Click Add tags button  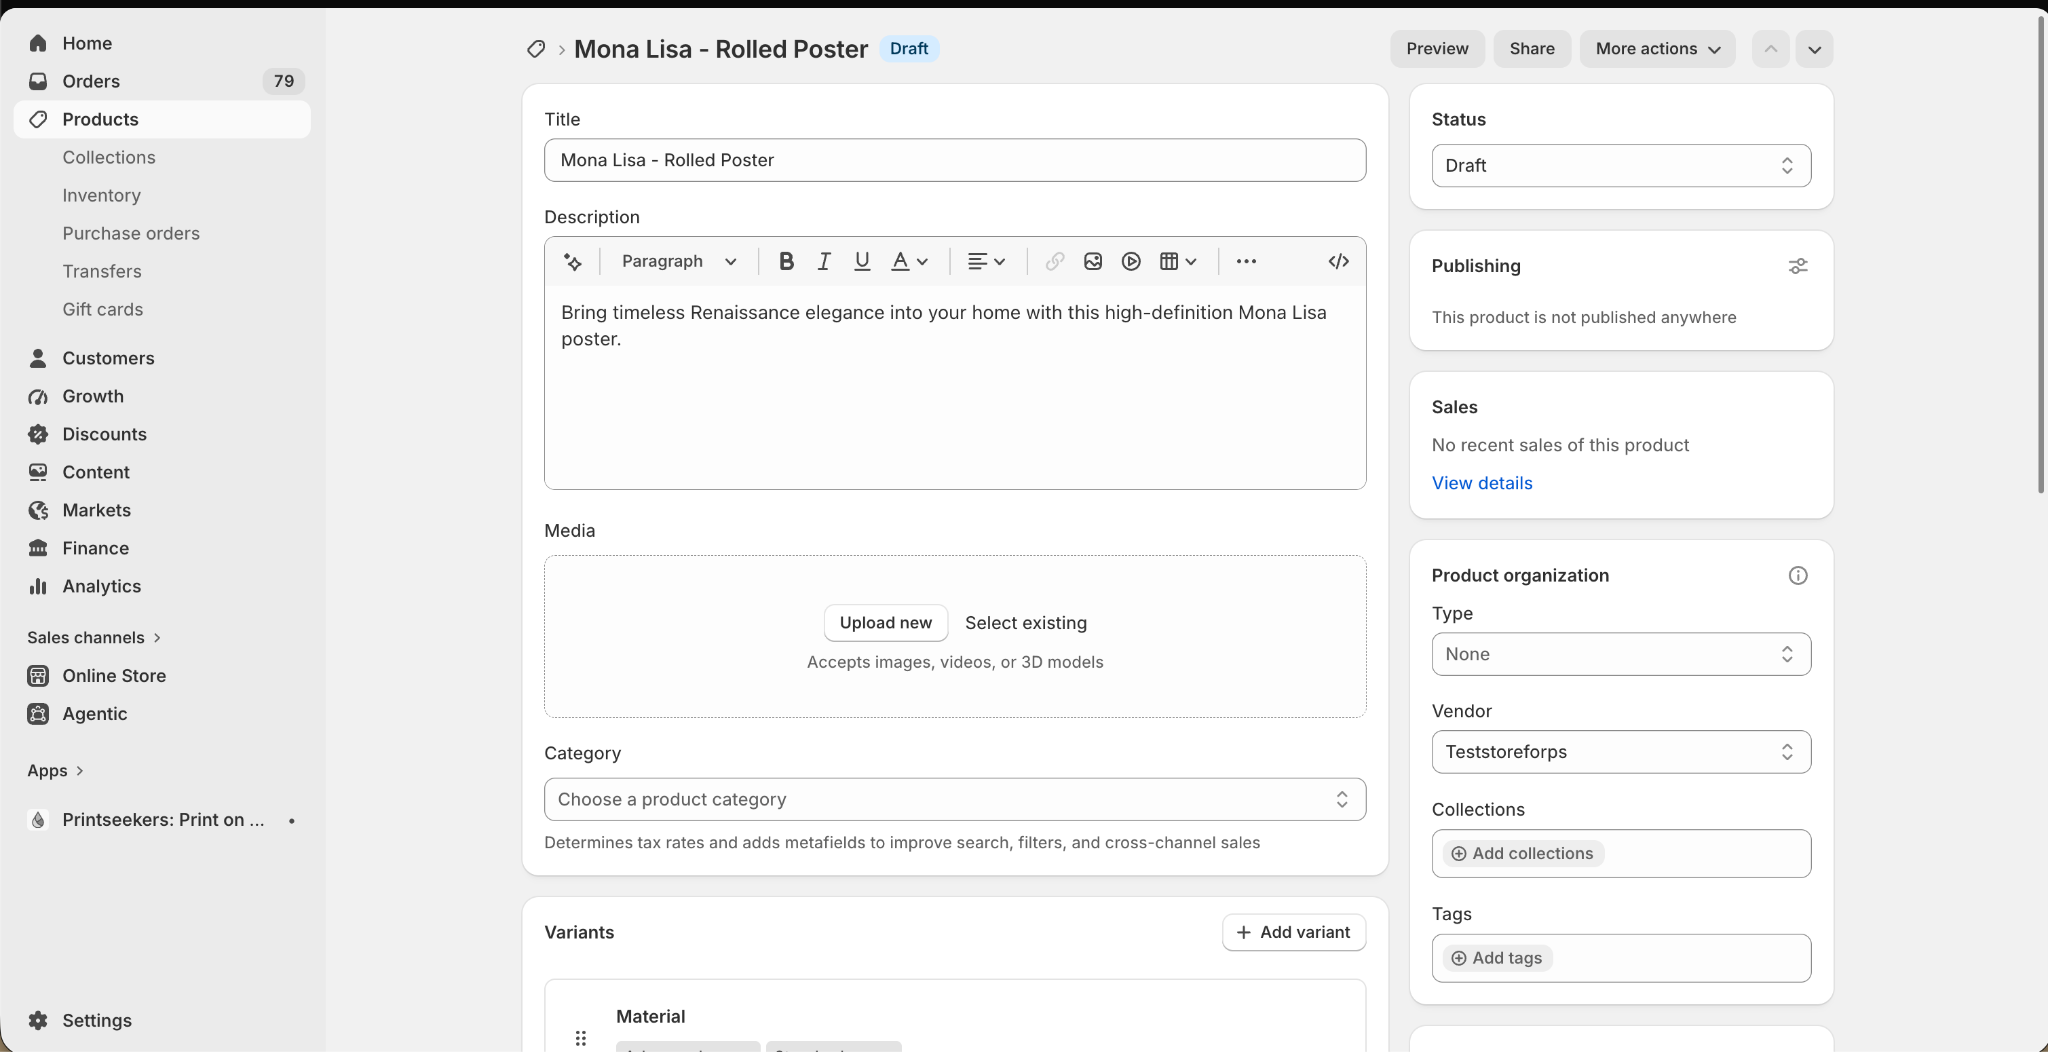[1497, 958]
